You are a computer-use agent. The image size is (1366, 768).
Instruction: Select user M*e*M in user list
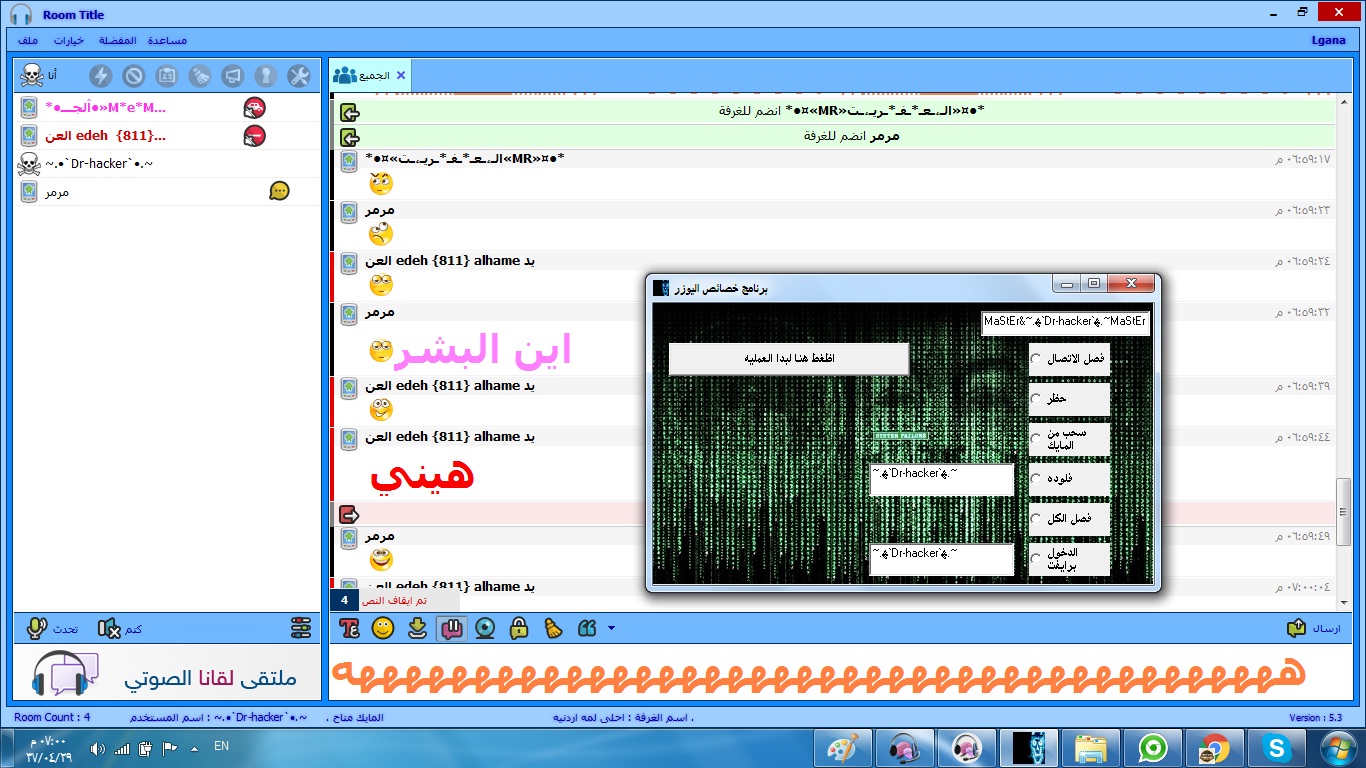168,108
